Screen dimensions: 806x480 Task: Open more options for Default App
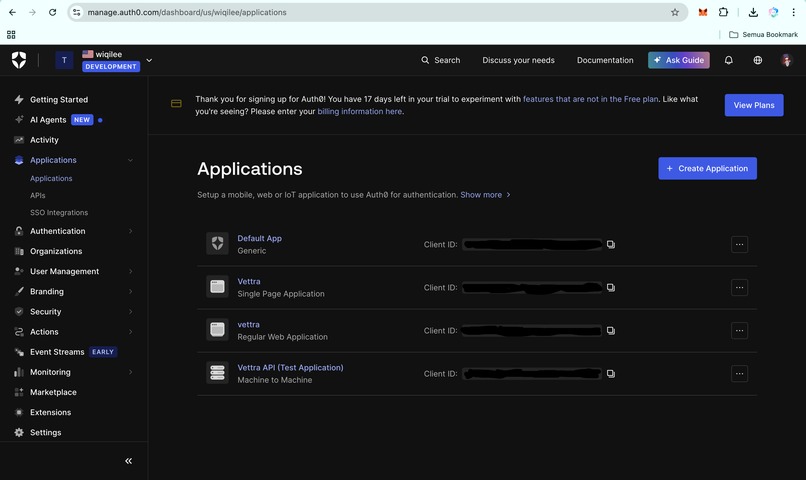pos(739,245)
